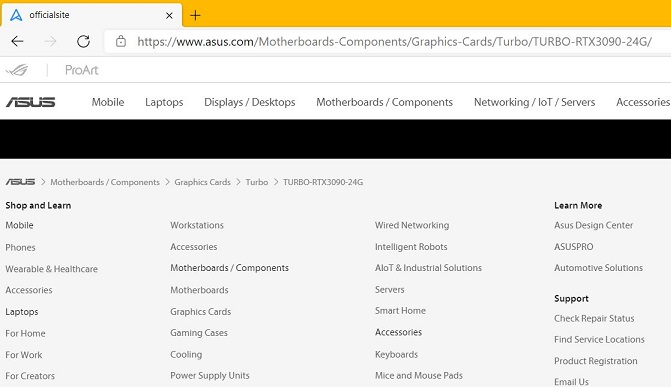Open Networking / IoT / Servers menu
This screenshot has height=387, width=671.
(x=534, y=102)
